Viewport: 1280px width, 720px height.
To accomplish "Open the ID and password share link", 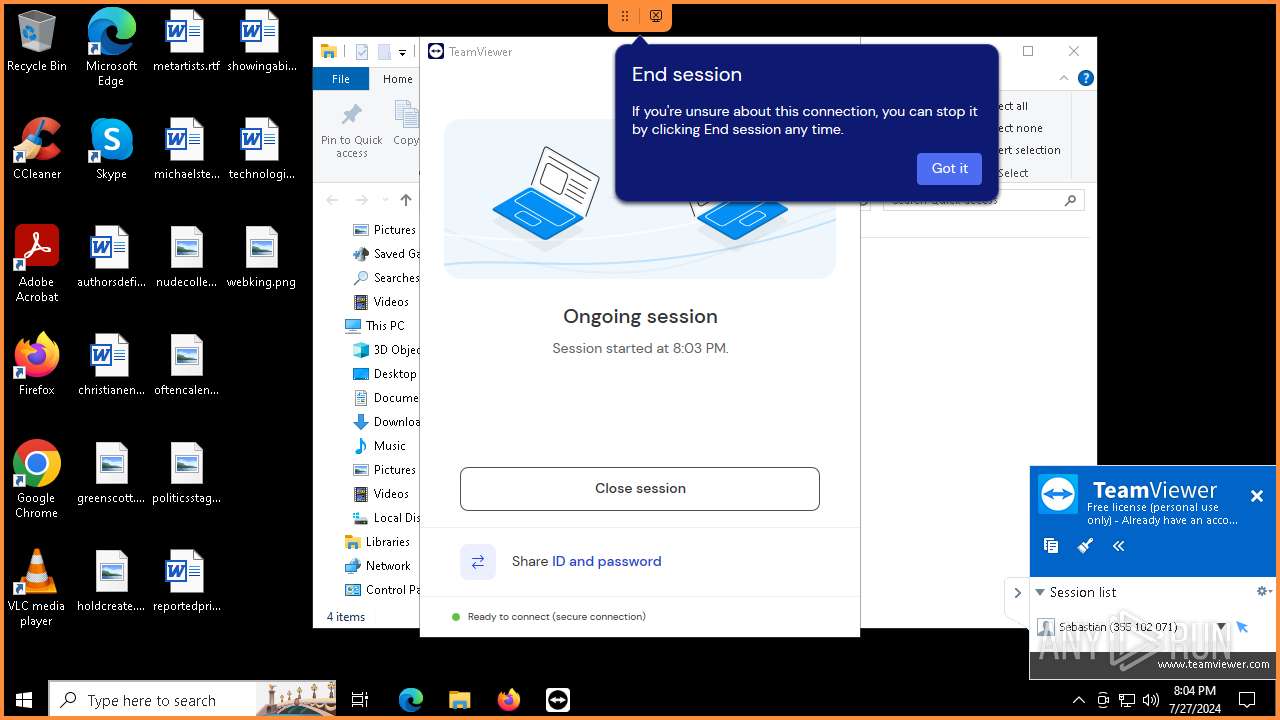I will [x=607, y=561].
